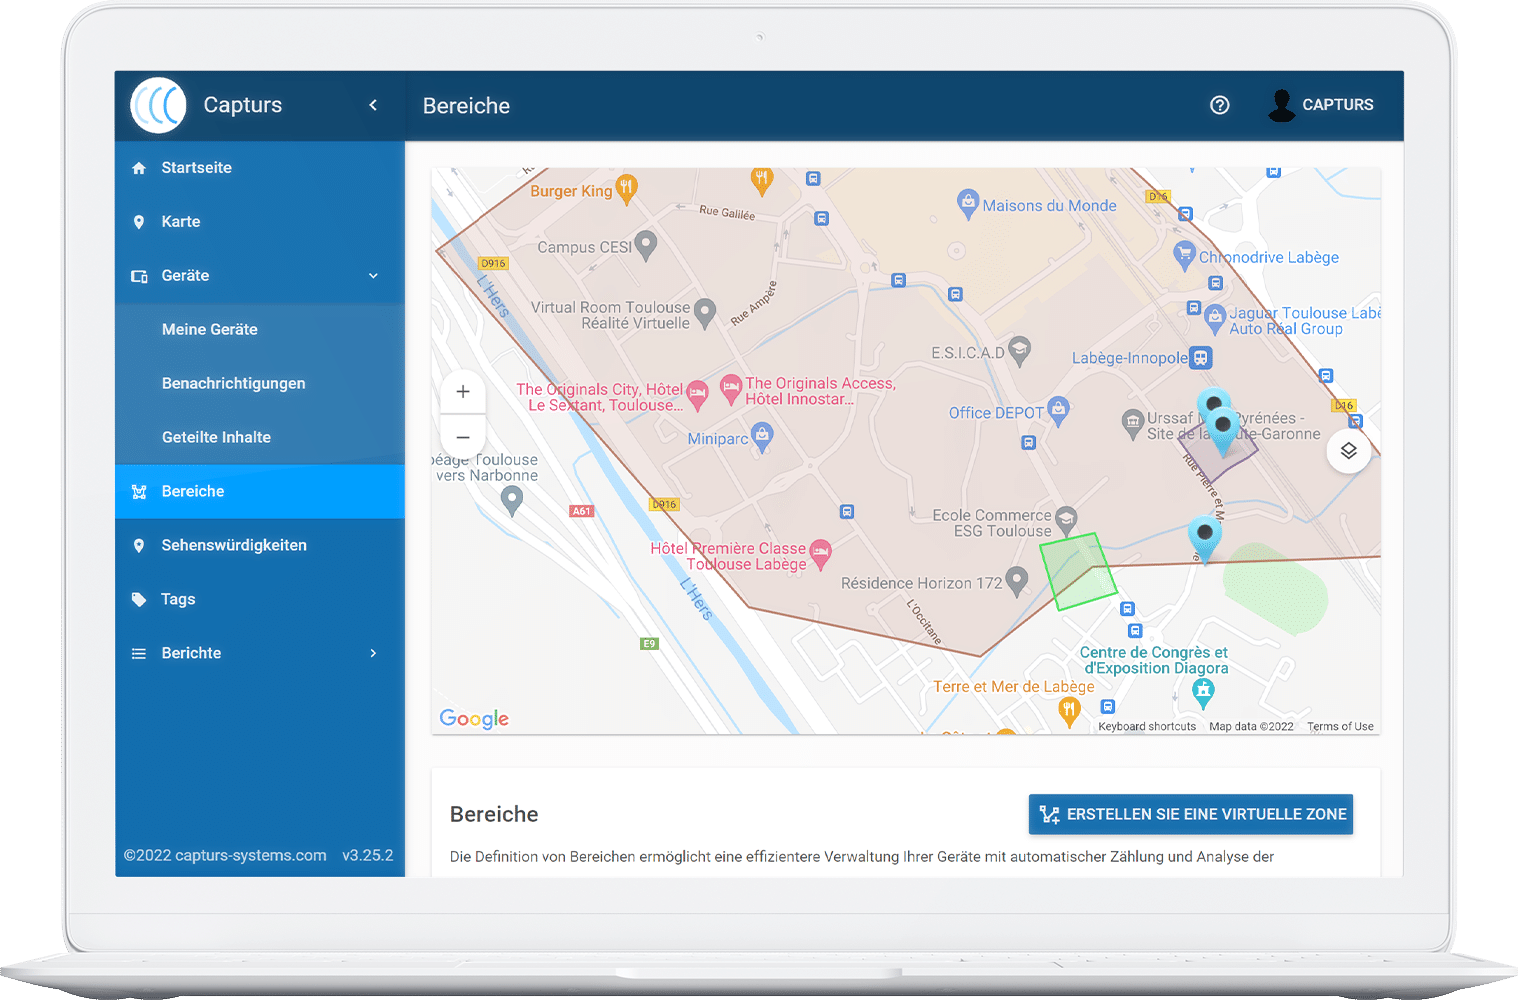Click the Virtual Room Toulouse marker
Screen dimensions: 1518x1000
[x=705, y=313]
